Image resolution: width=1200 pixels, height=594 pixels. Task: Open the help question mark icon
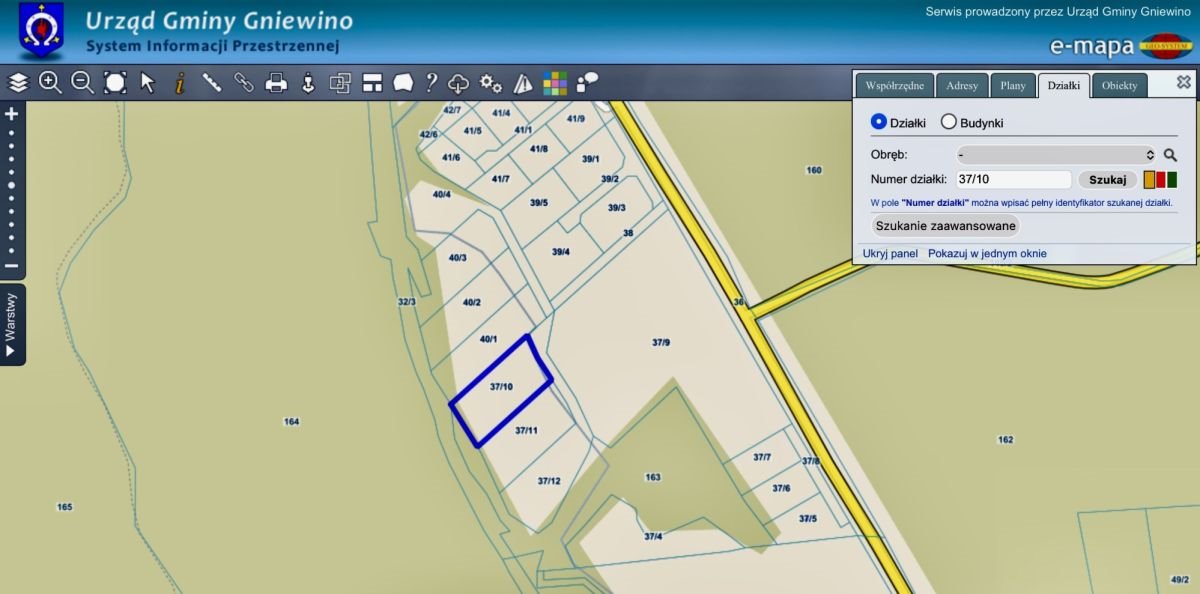point(431,83)
